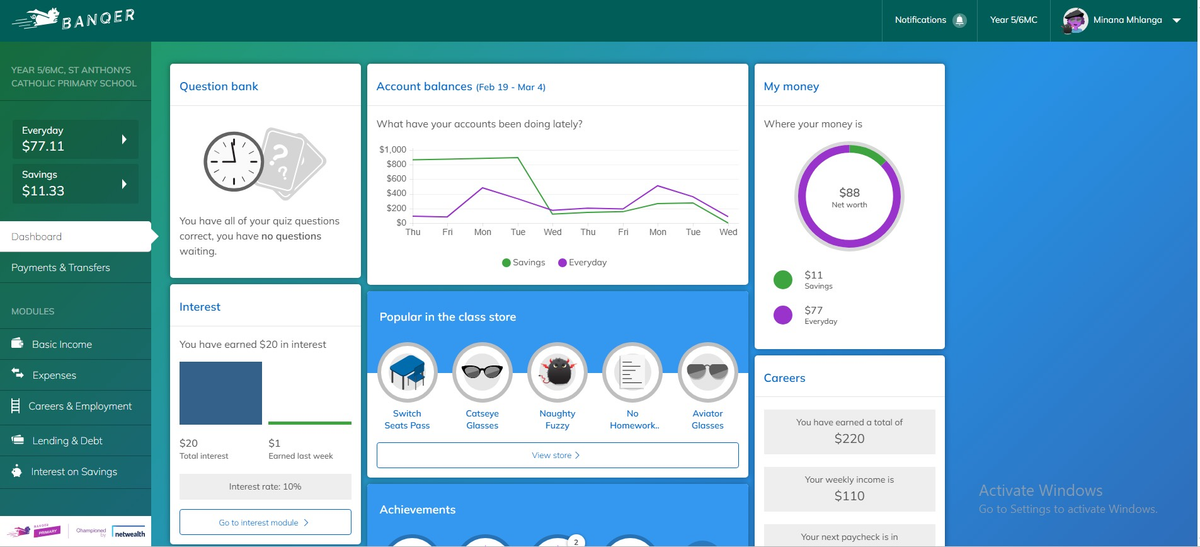
Task: Click the View store button
Action: click(557, 455)
